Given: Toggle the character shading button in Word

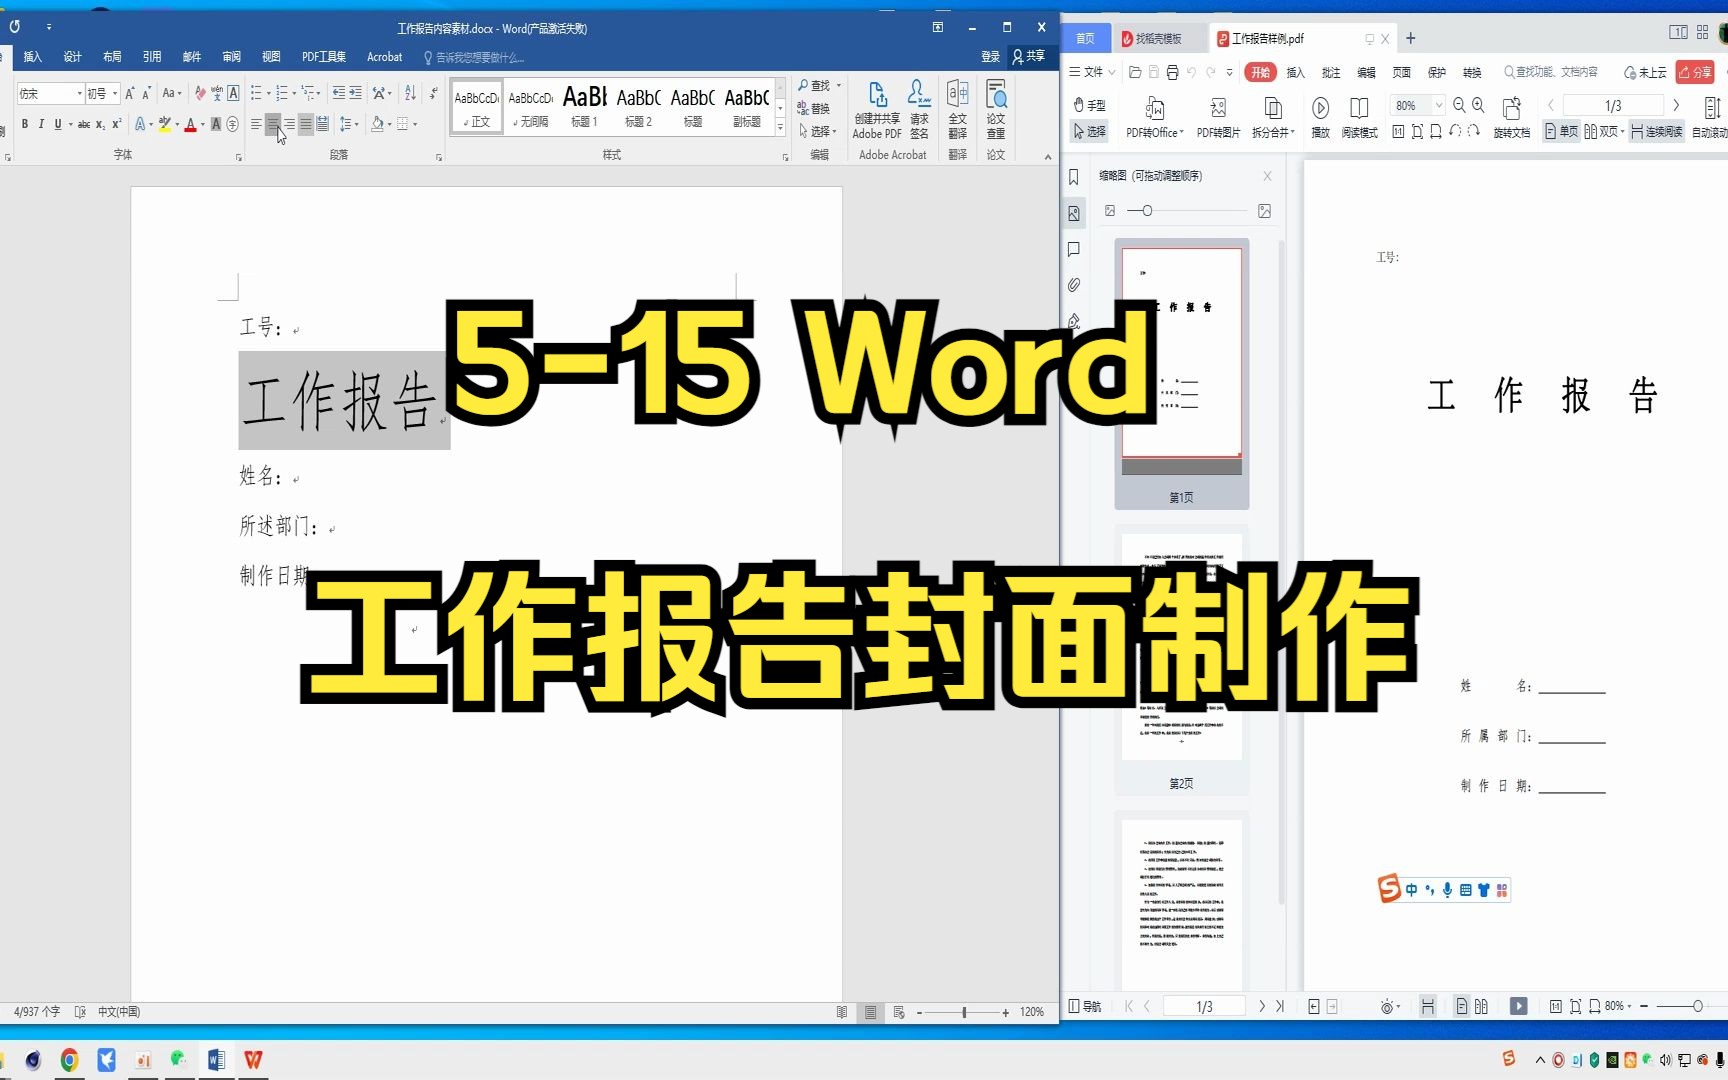Looking at the screenshot, I should pyautogui.click(x=216, y=124).
